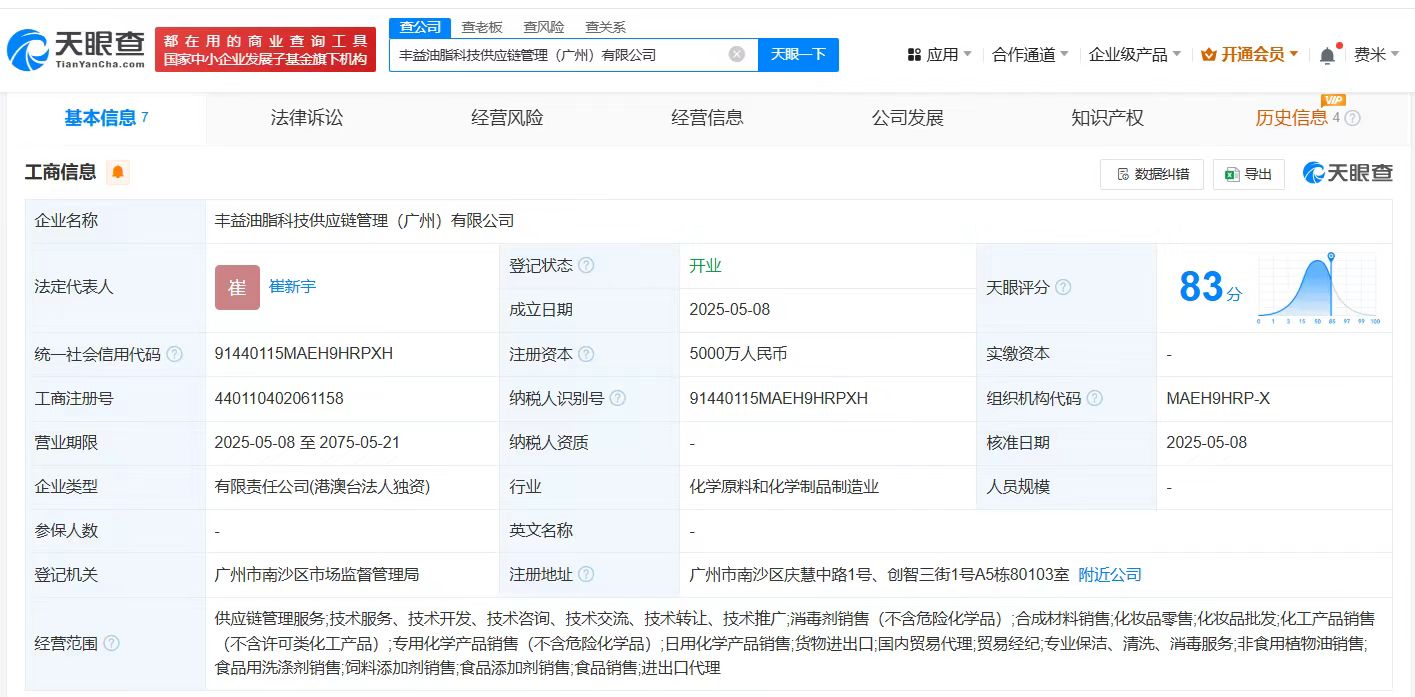Click the 数据纠错 button
This screenshot has height=697, width=1415.
pos(1152,174)
